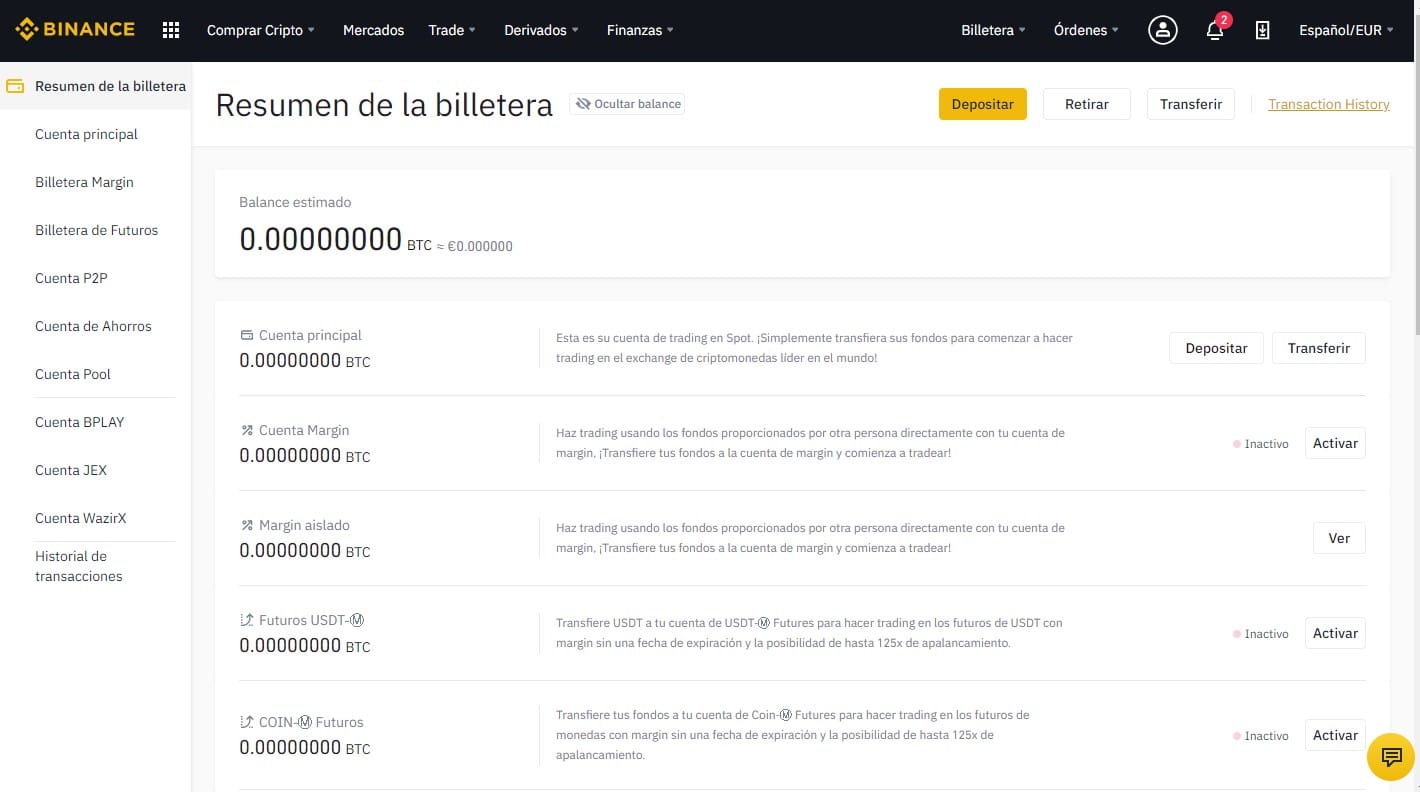Expand the Derivados dropdown menu
1420x792 pixels.
(541, 30)
